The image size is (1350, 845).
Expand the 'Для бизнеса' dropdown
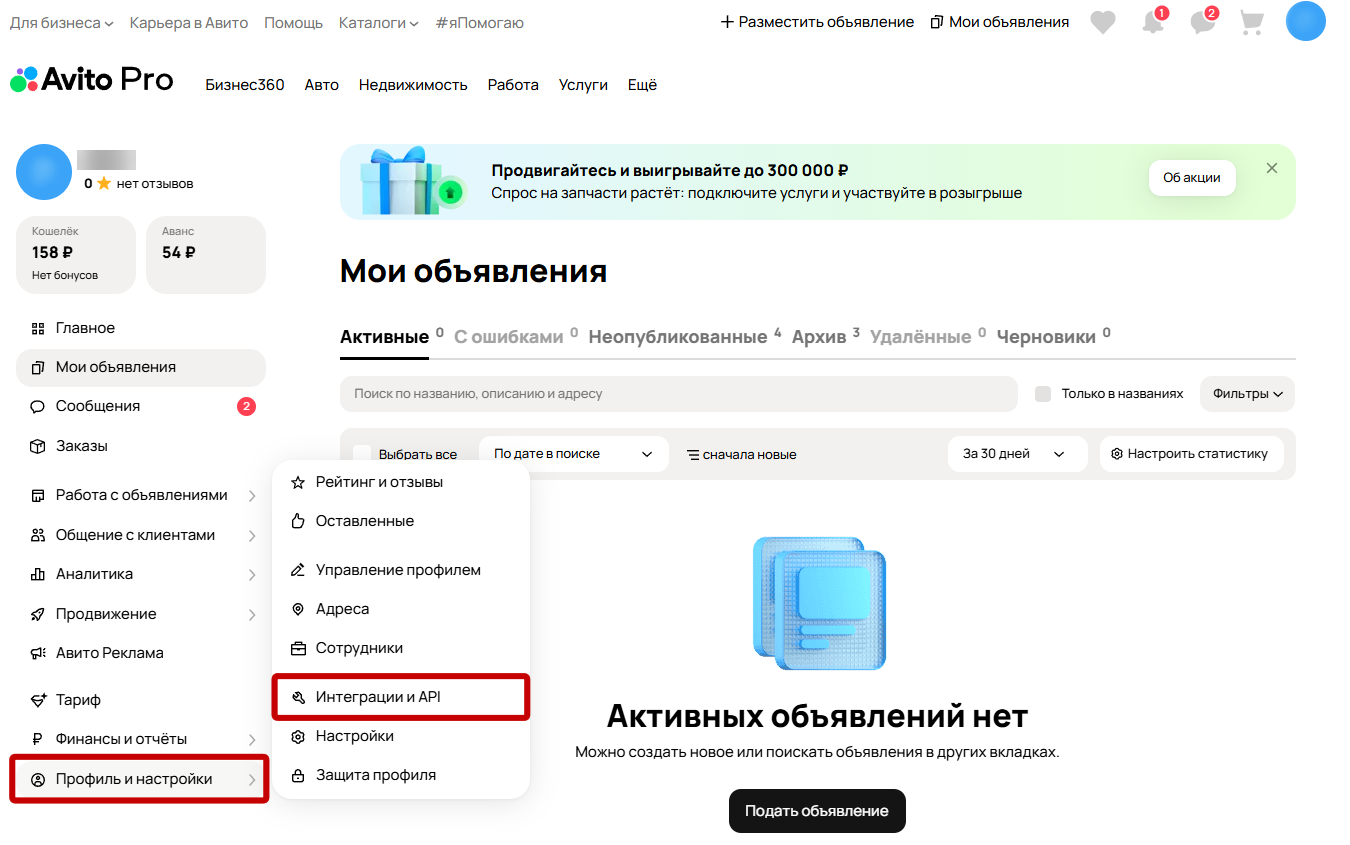(x=62, y=22)
